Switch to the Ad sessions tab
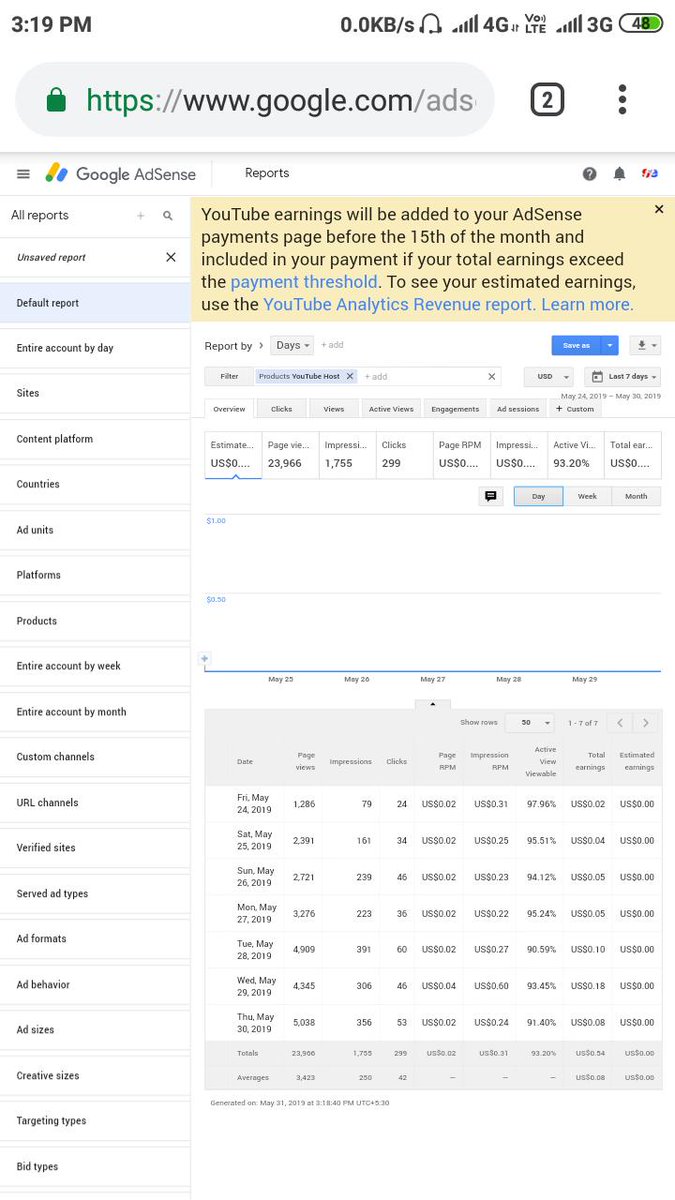Image resolution: width=675 pixels, height=1200 pixels. pos(518,409)
